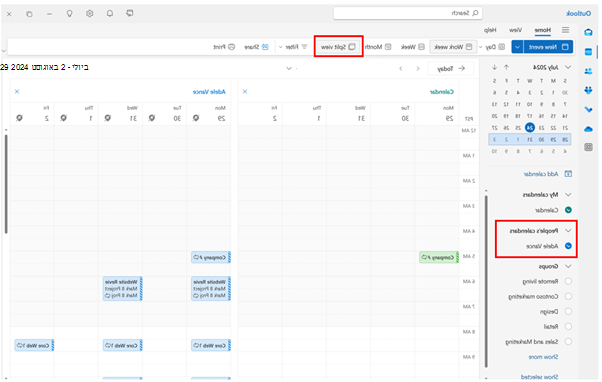The height and width of the screenshot is (382, 602).
Task: Click the lightbulb tips icon in the title bar
Action: click(69, 13)
